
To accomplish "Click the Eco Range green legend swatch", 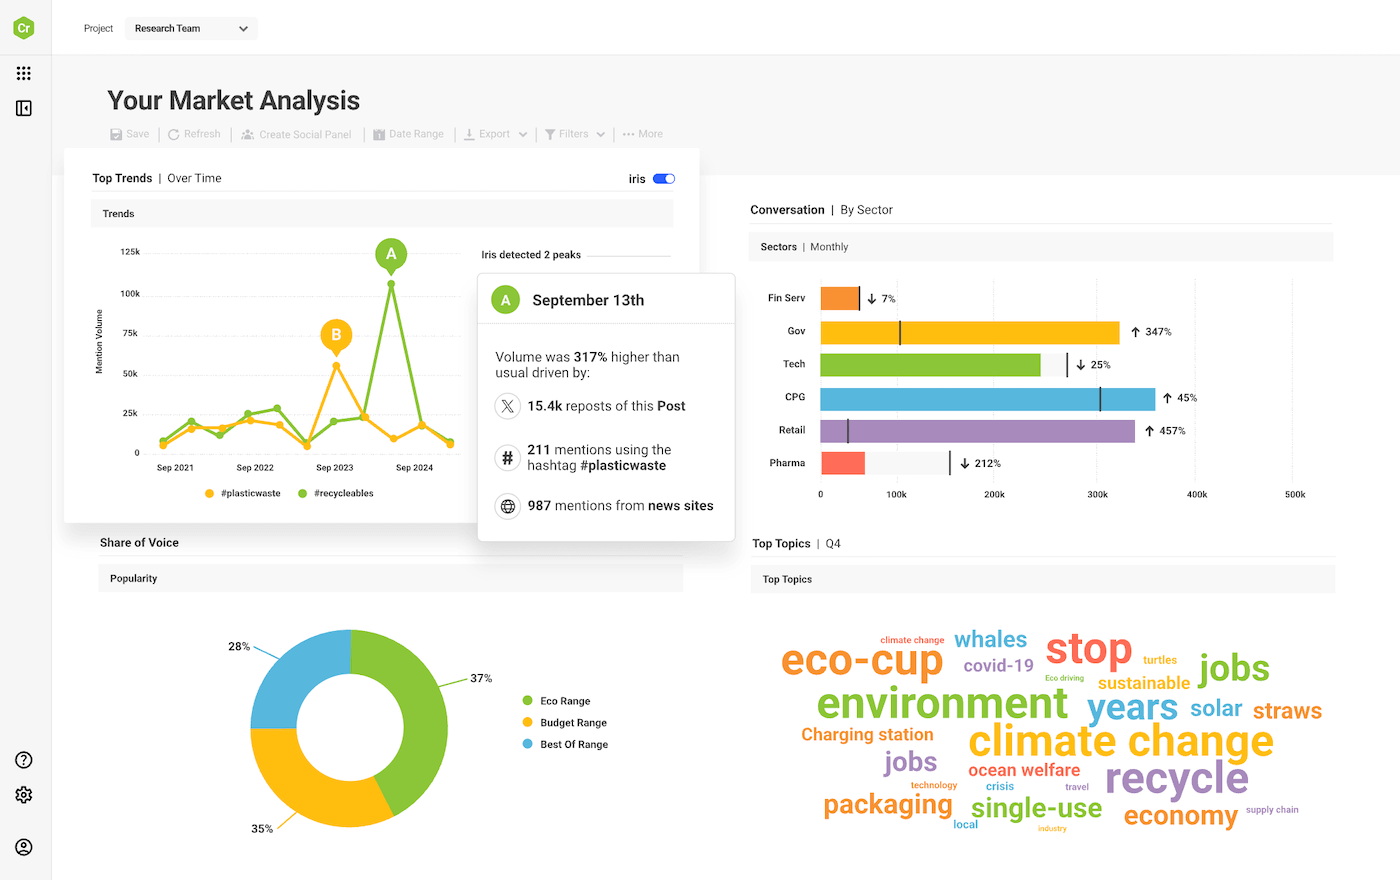I will [x=528, y=701].
